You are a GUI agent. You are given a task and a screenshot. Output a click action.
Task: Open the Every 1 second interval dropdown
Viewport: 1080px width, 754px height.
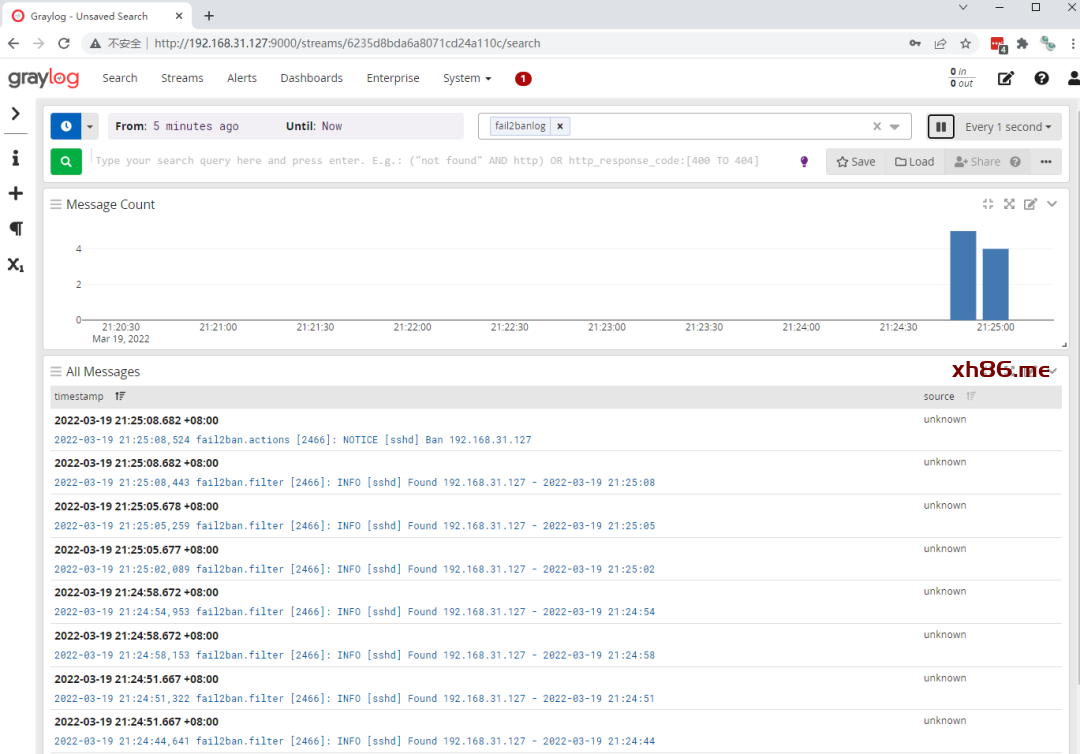tap(1009, 127)
